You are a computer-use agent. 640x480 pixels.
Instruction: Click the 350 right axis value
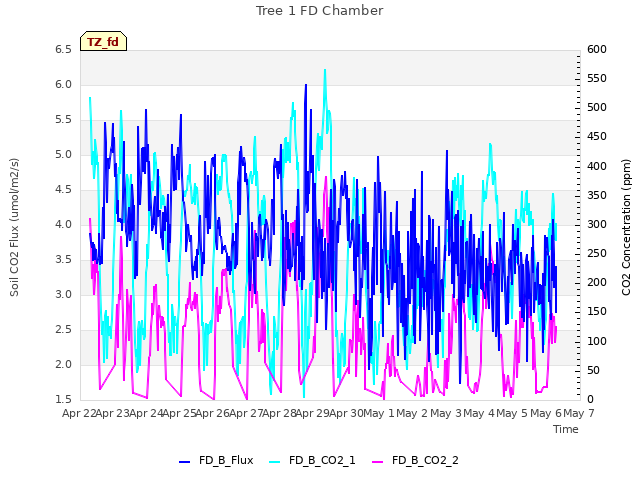(x=597, y=196)
